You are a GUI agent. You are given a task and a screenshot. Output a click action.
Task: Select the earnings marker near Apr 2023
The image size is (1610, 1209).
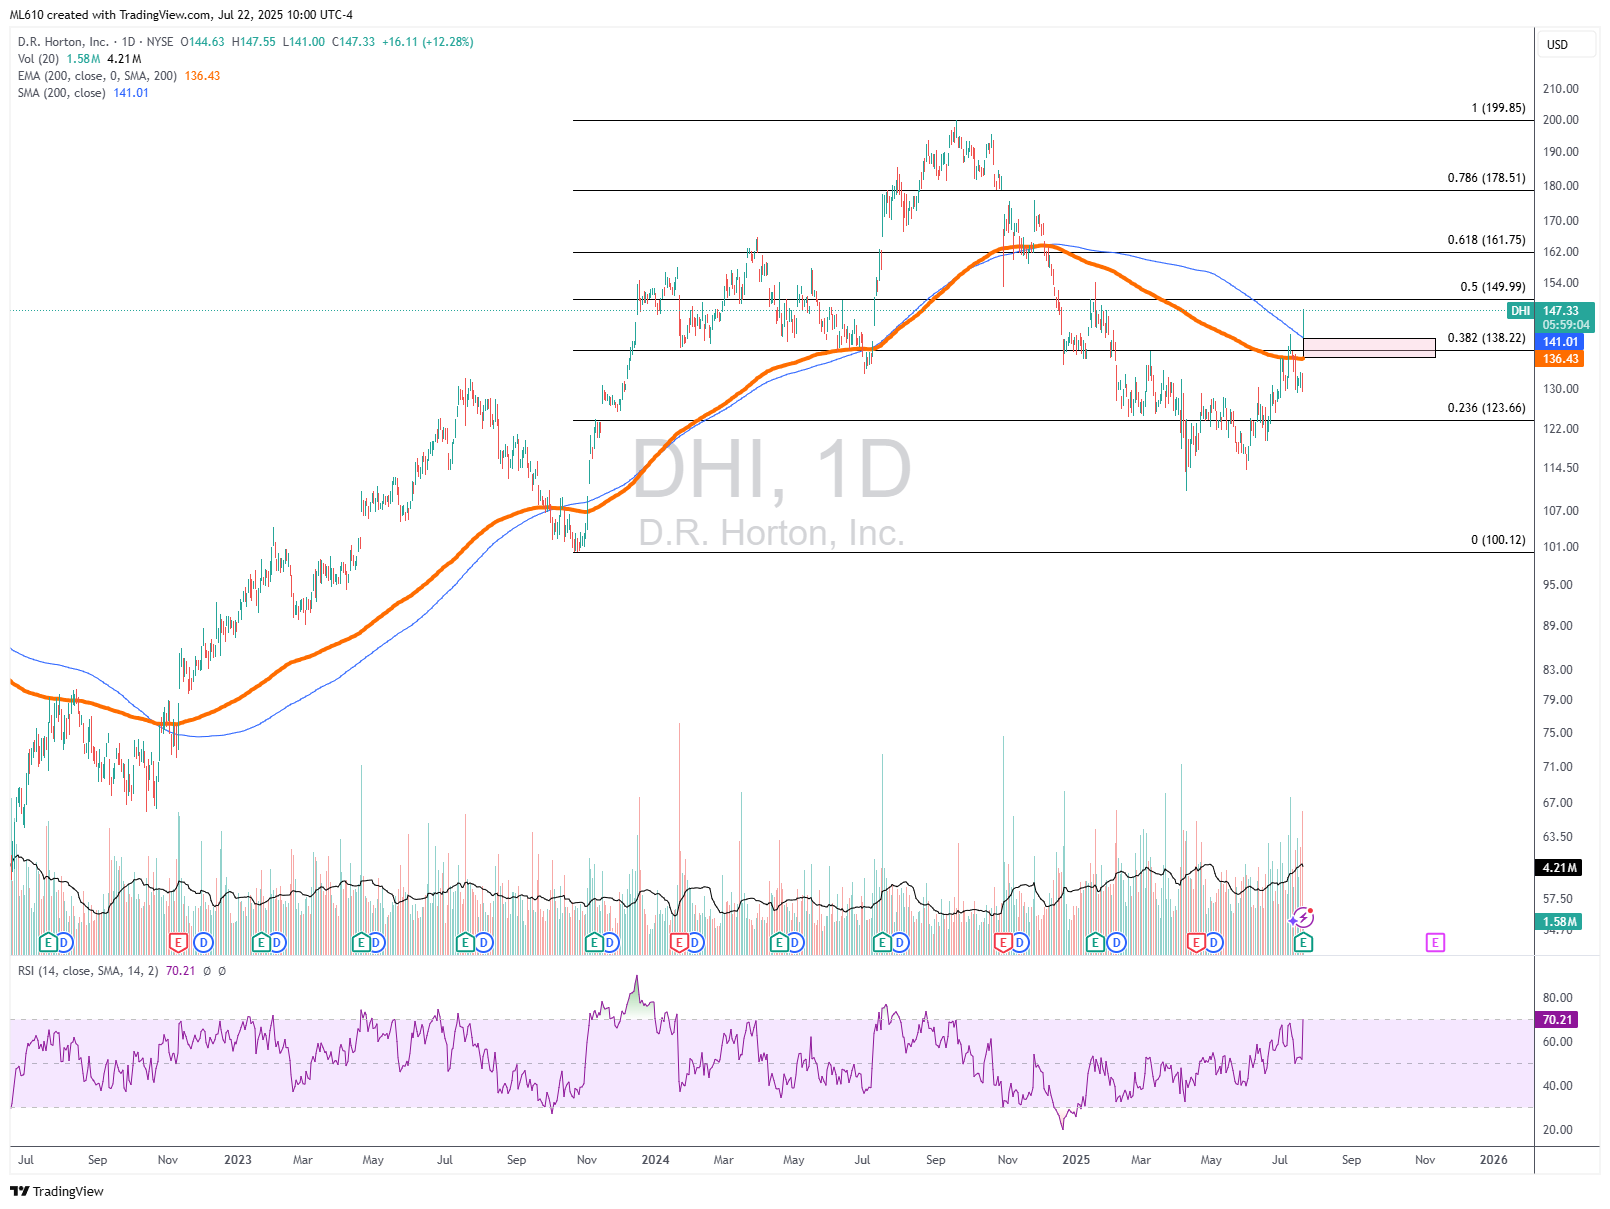(x=362, y=942)
